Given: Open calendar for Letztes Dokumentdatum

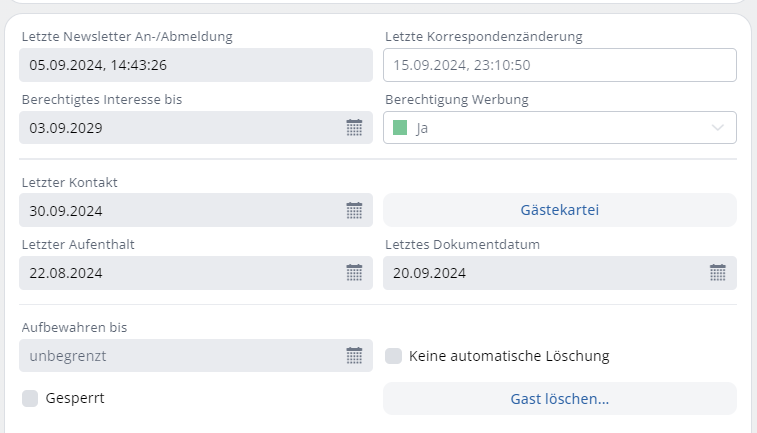Looking at the screenshot, I should [718, 273].
